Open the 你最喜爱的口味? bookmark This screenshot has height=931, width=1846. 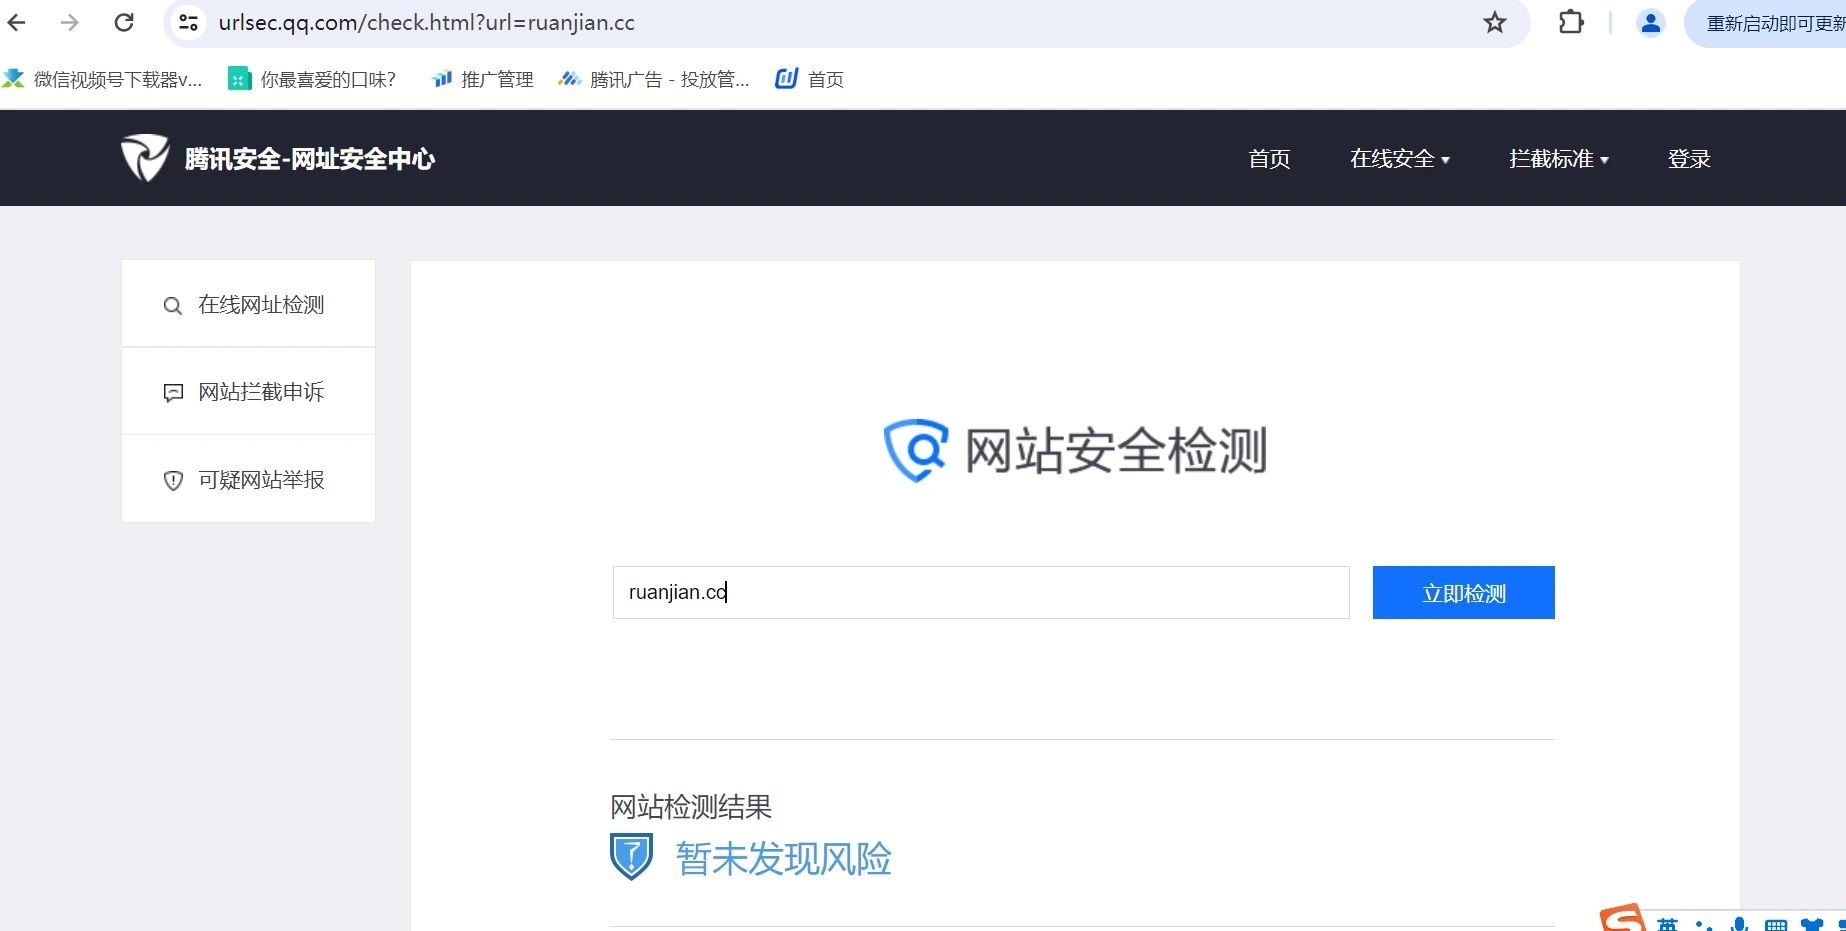tap(312, 79)
